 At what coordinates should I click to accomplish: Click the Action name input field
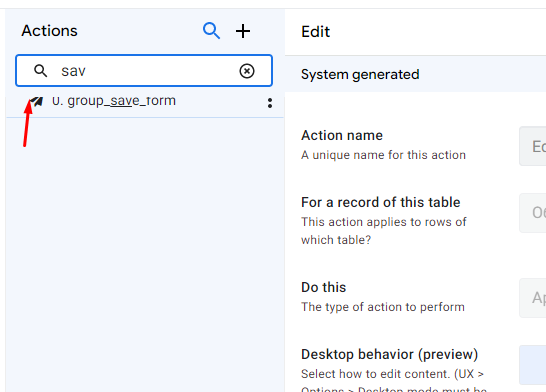tap(532, 146)
